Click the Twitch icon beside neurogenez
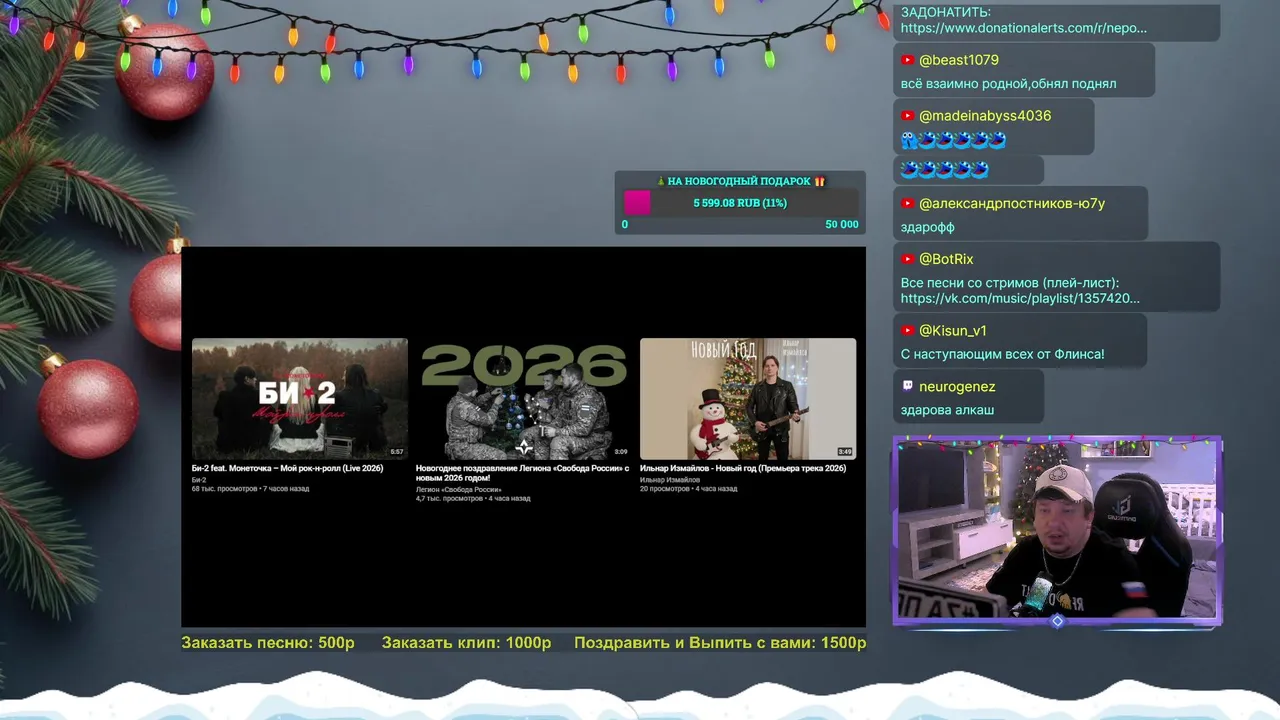The height and width of the screenshot is (720, 1280). click(907, 386)
